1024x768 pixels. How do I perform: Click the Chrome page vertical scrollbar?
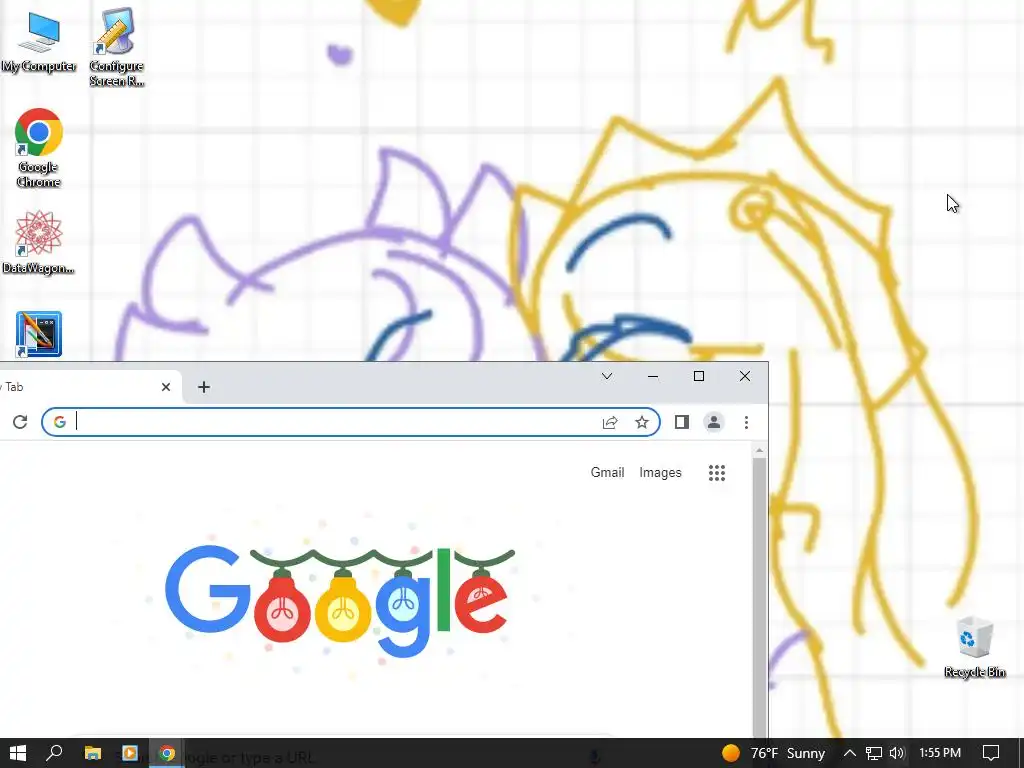click(x=759, y=596)
